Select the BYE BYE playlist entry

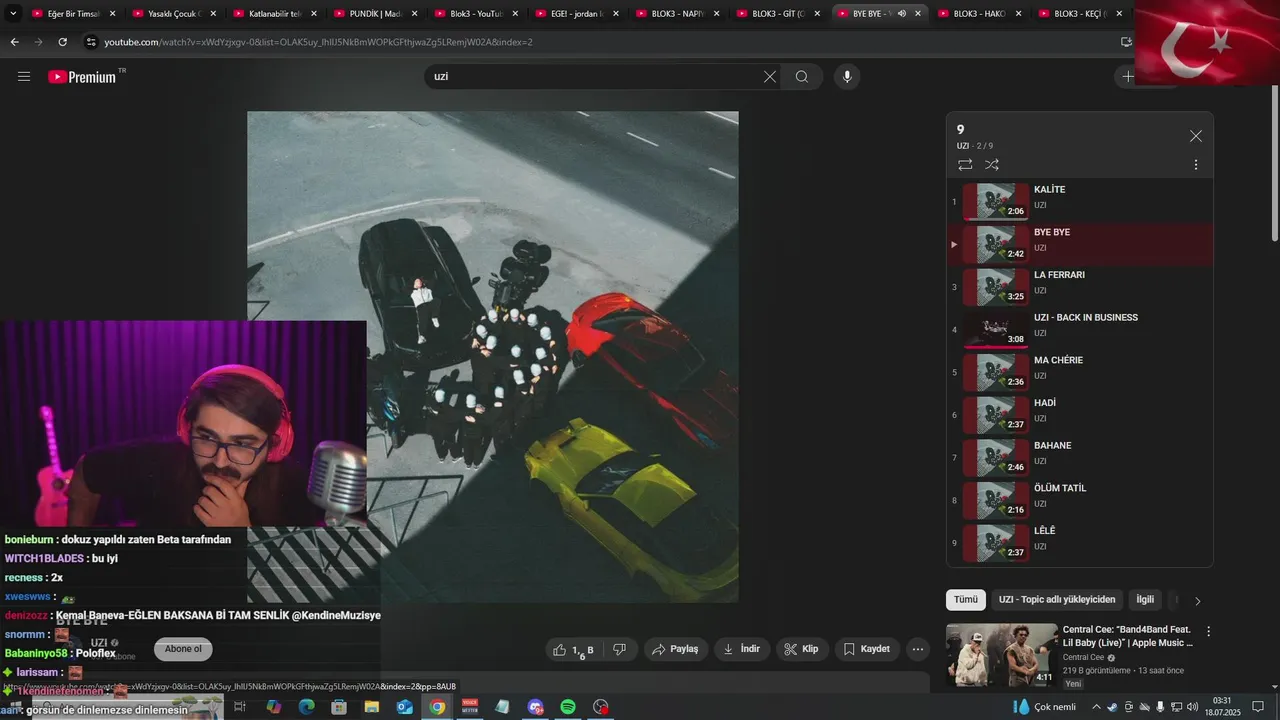coord(1080,244)
